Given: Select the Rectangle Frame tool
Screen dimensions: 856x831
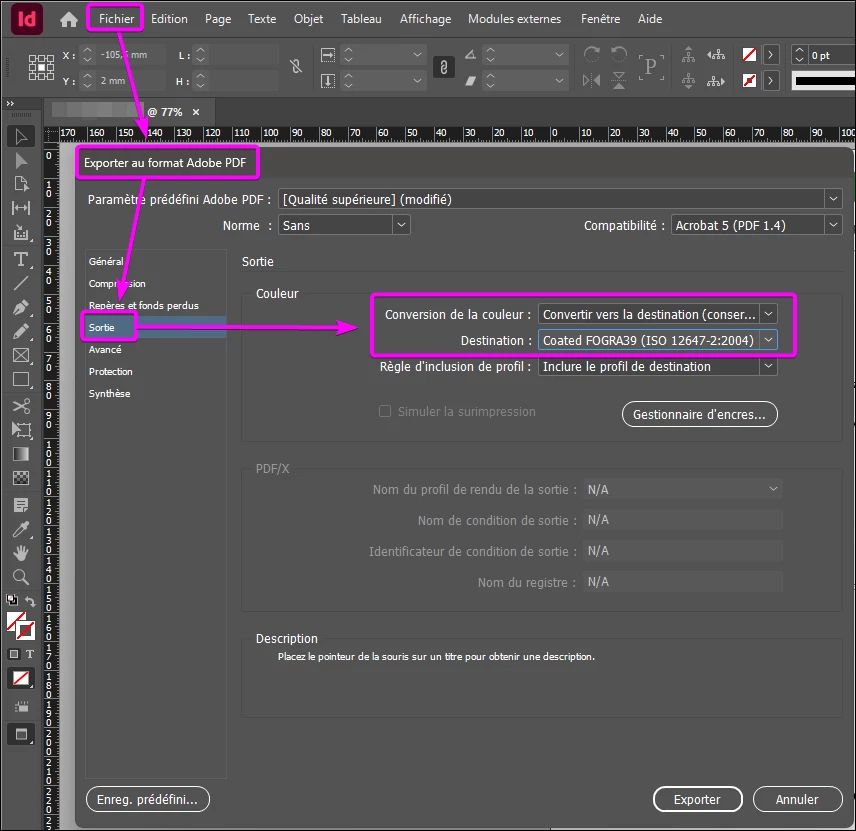Looking at the screenshot, I should (x=21, y=355).
